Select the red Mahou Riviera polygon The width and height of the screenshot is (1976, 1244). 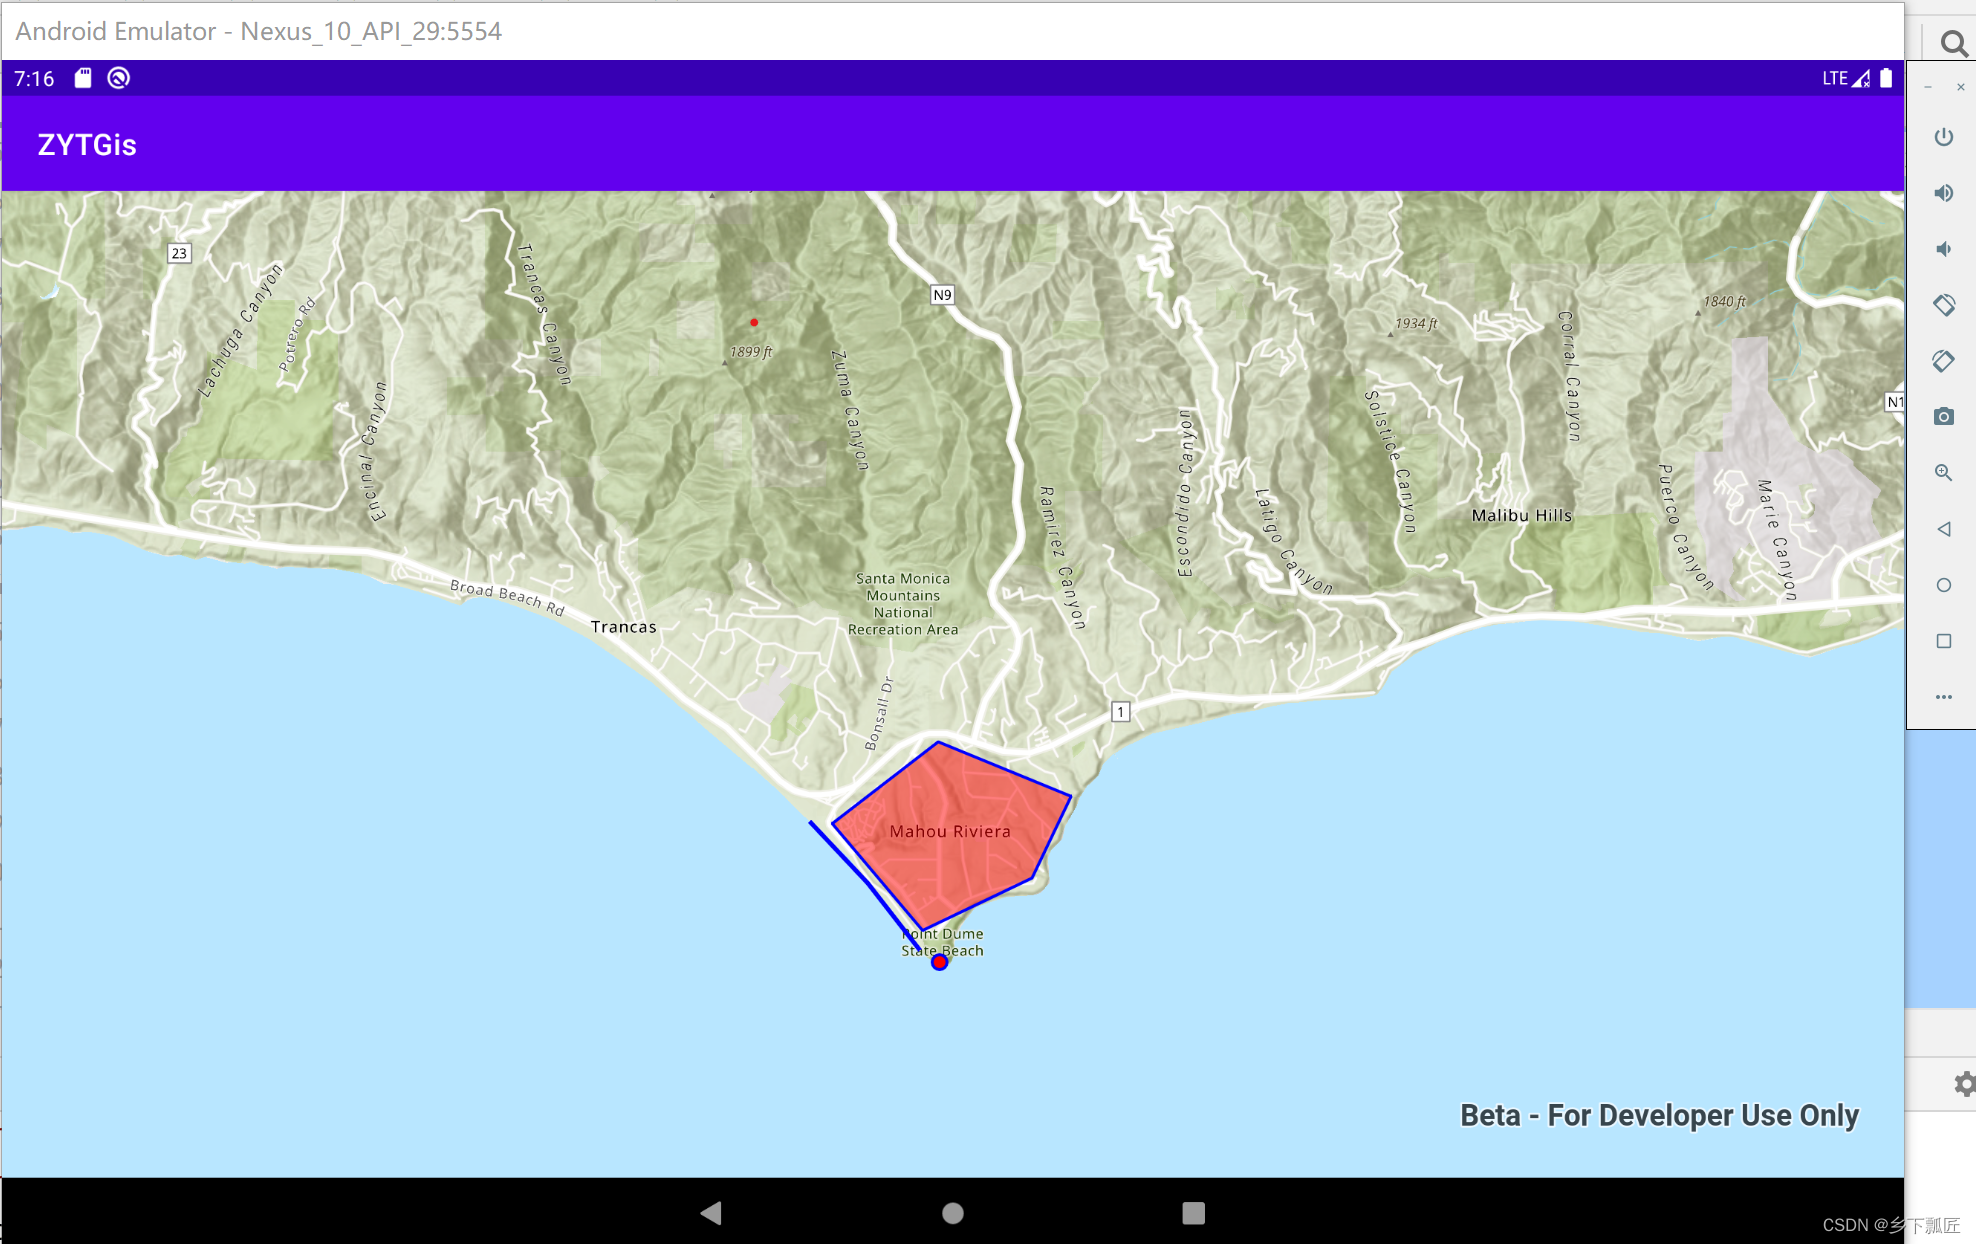(x=950, y=830)
